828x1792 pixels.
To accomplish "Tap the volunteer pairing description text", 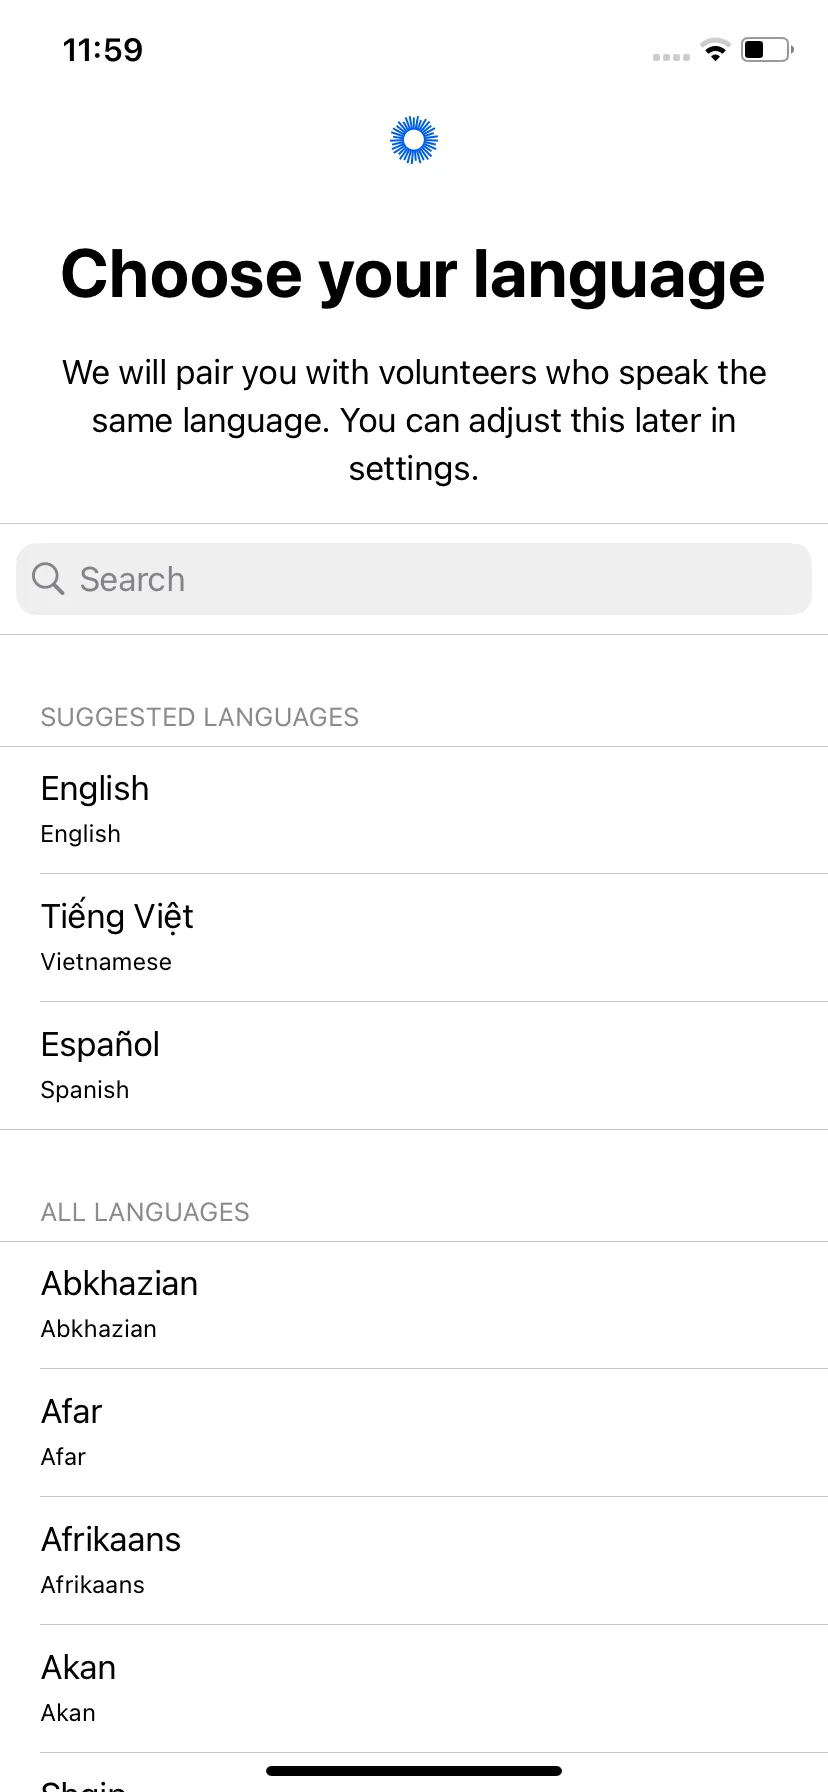I will [x=414, y=420].
